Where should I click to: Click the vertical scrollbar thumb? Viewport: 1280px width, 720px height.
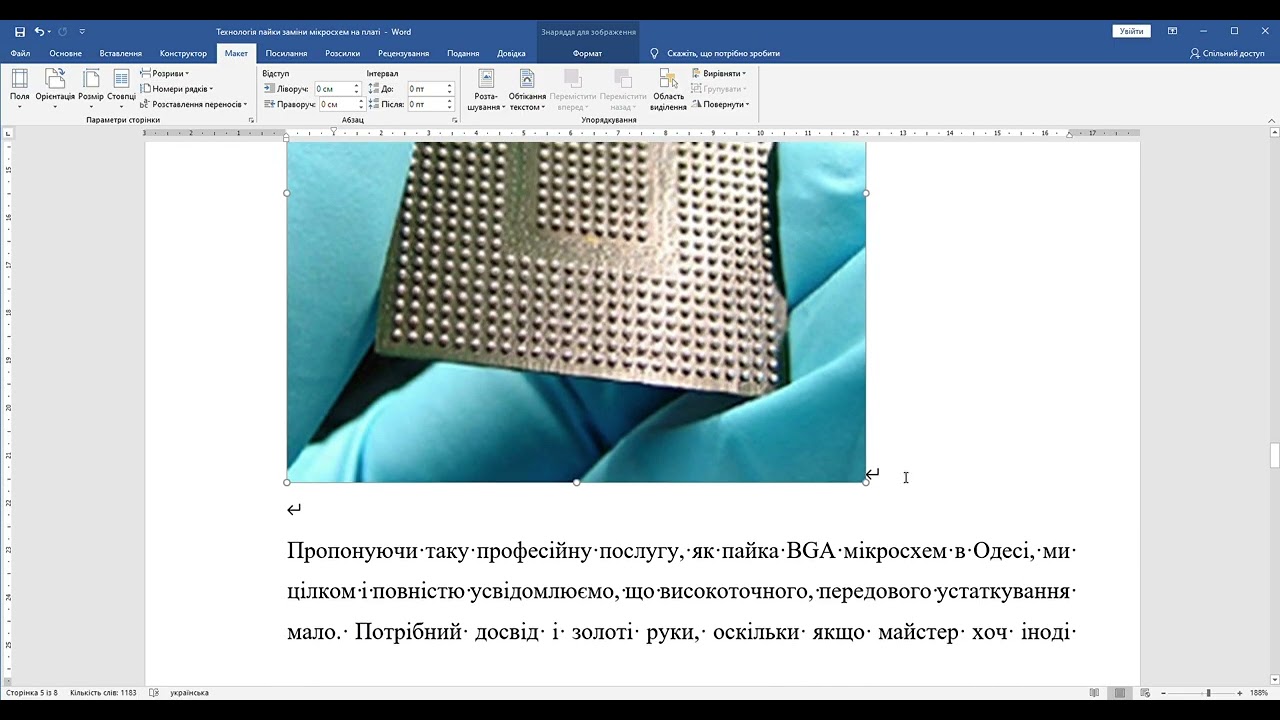(1274, 455)
